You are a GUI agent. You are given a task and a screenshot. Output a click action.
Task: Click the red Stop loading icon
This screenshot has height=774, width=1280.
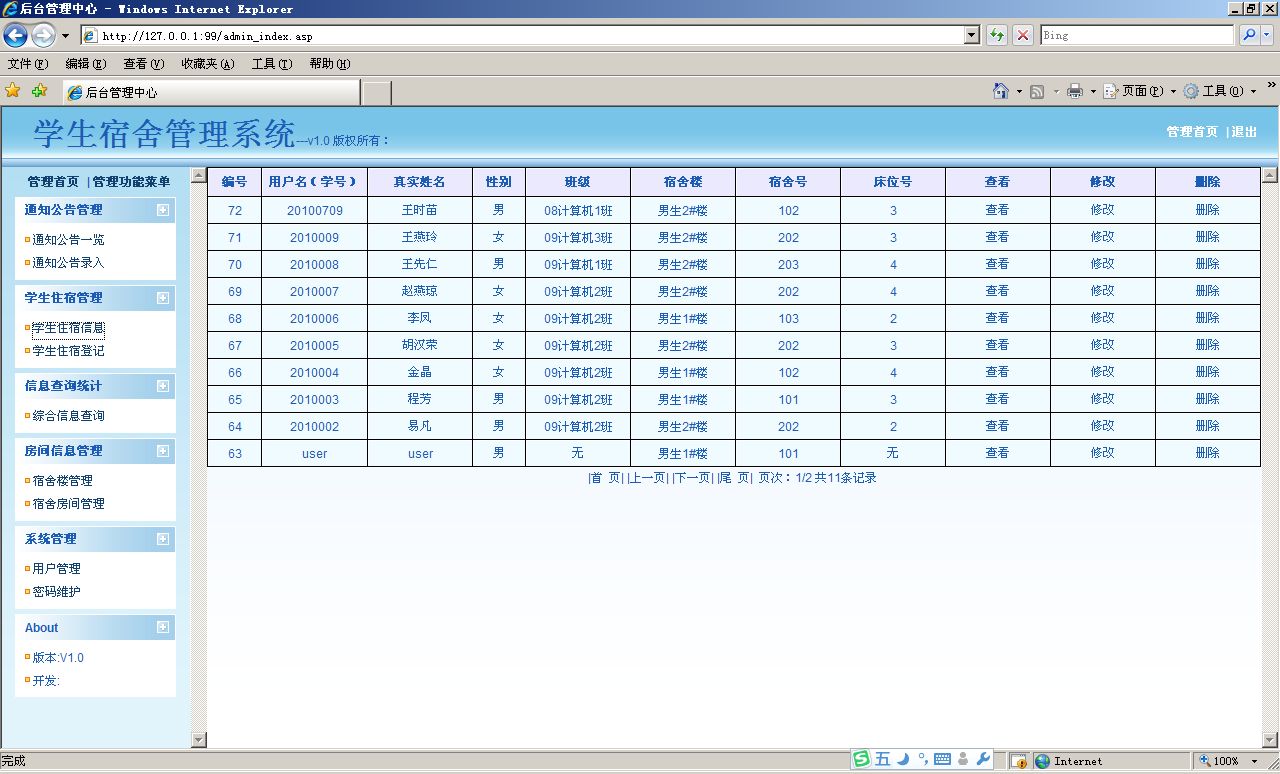pyautogui.click(x=1023, y=35)
